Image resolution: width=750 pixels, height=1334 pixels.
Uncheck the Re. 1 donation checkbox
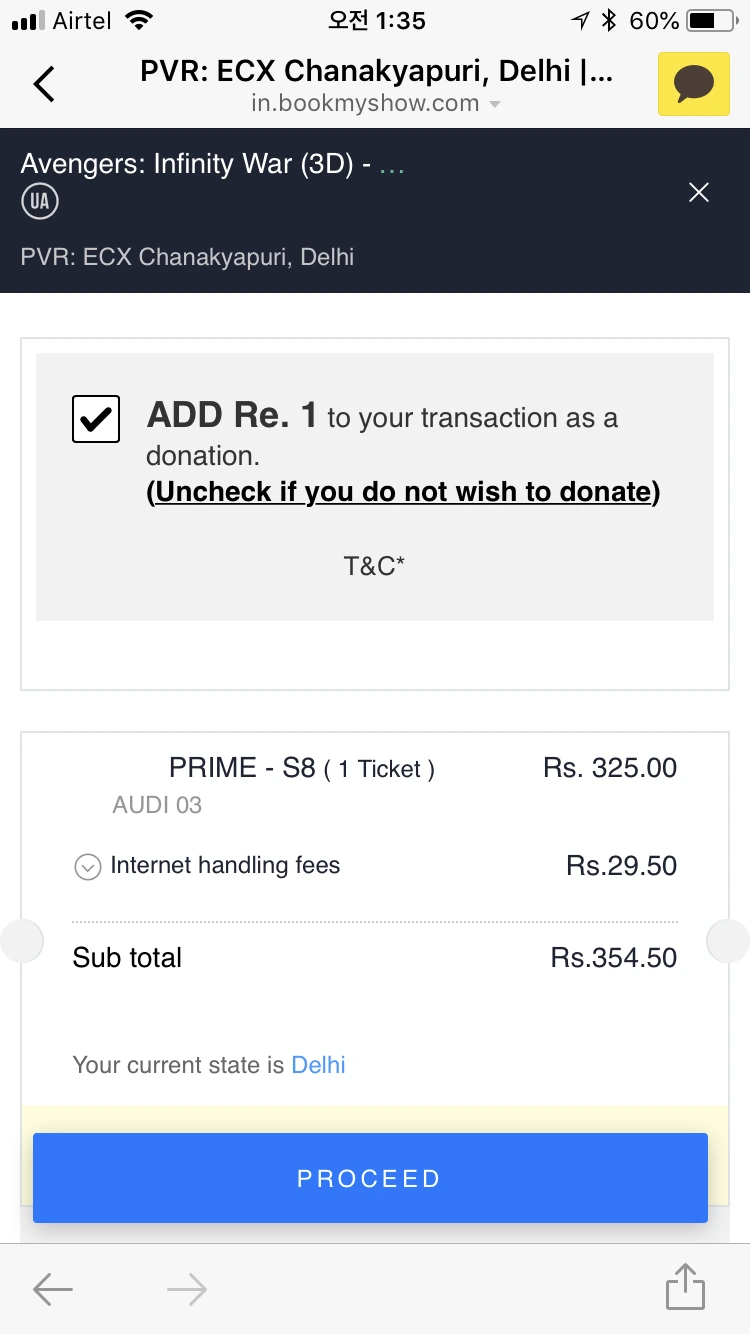pyautogui.click(x=96, y=419)
